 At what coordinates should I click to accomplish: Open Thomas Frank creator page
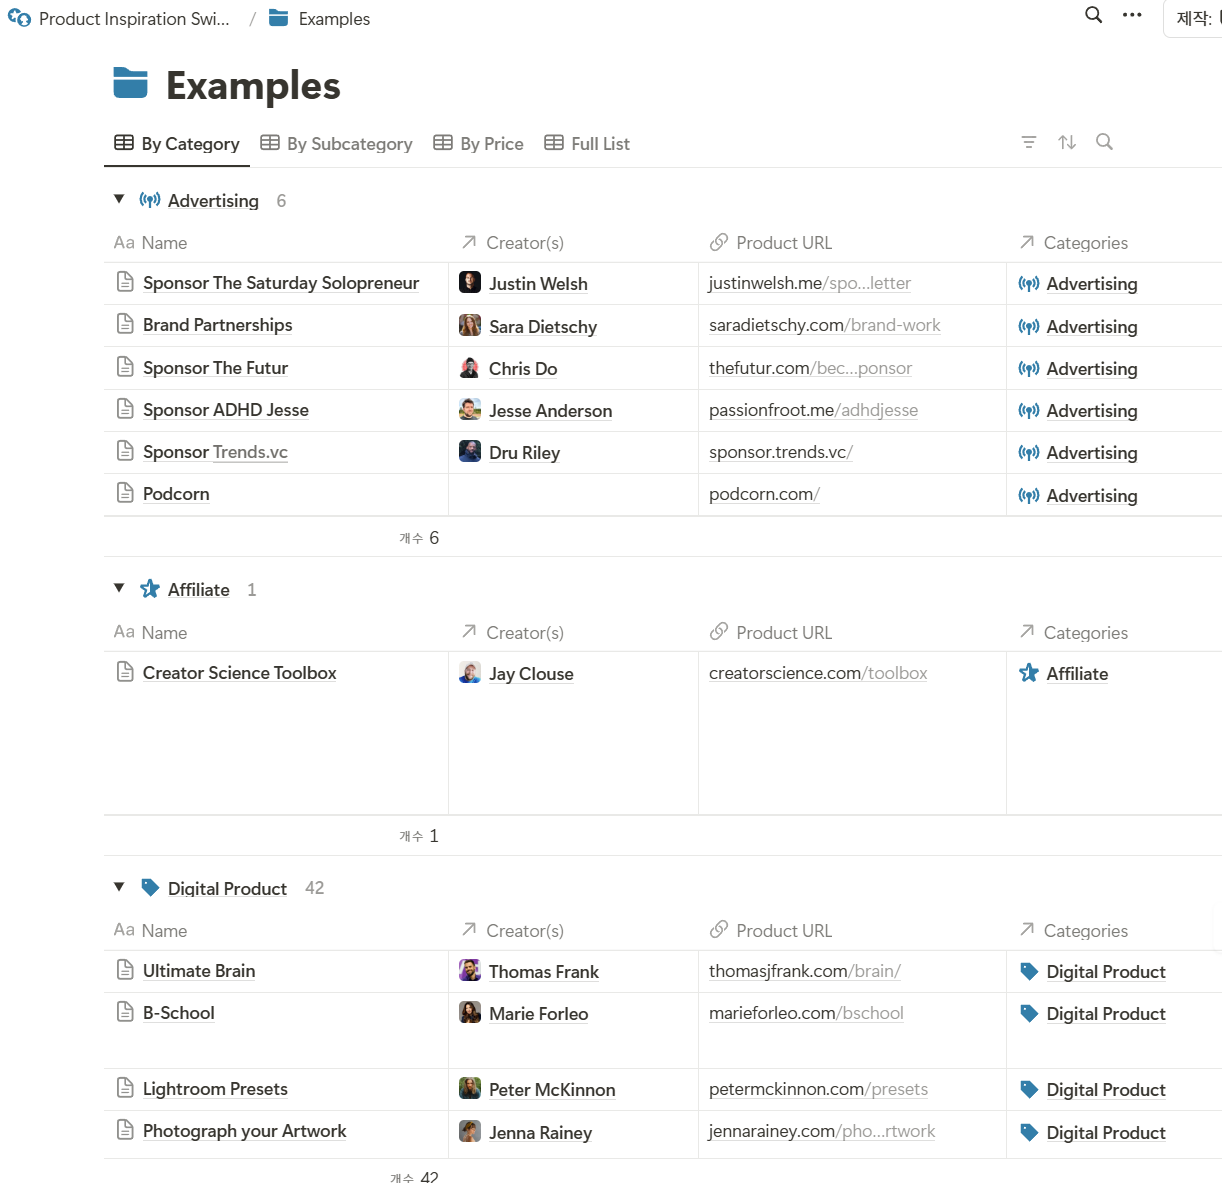(x=543, y=972)
